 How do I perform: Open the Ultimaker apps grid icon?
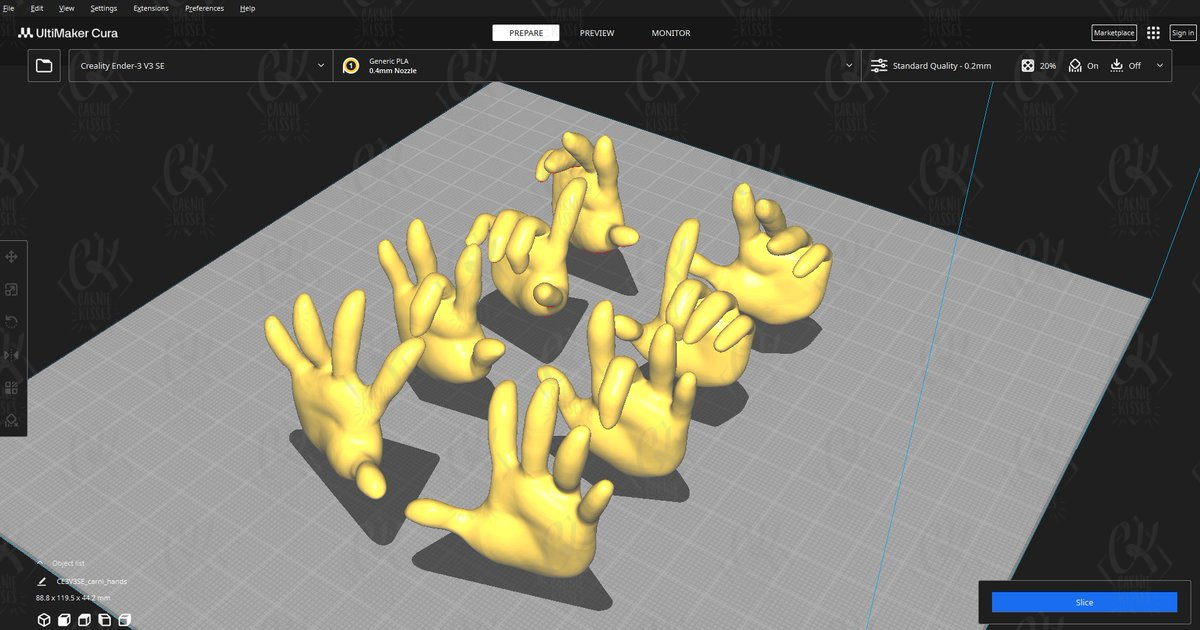coord(1153,33)
